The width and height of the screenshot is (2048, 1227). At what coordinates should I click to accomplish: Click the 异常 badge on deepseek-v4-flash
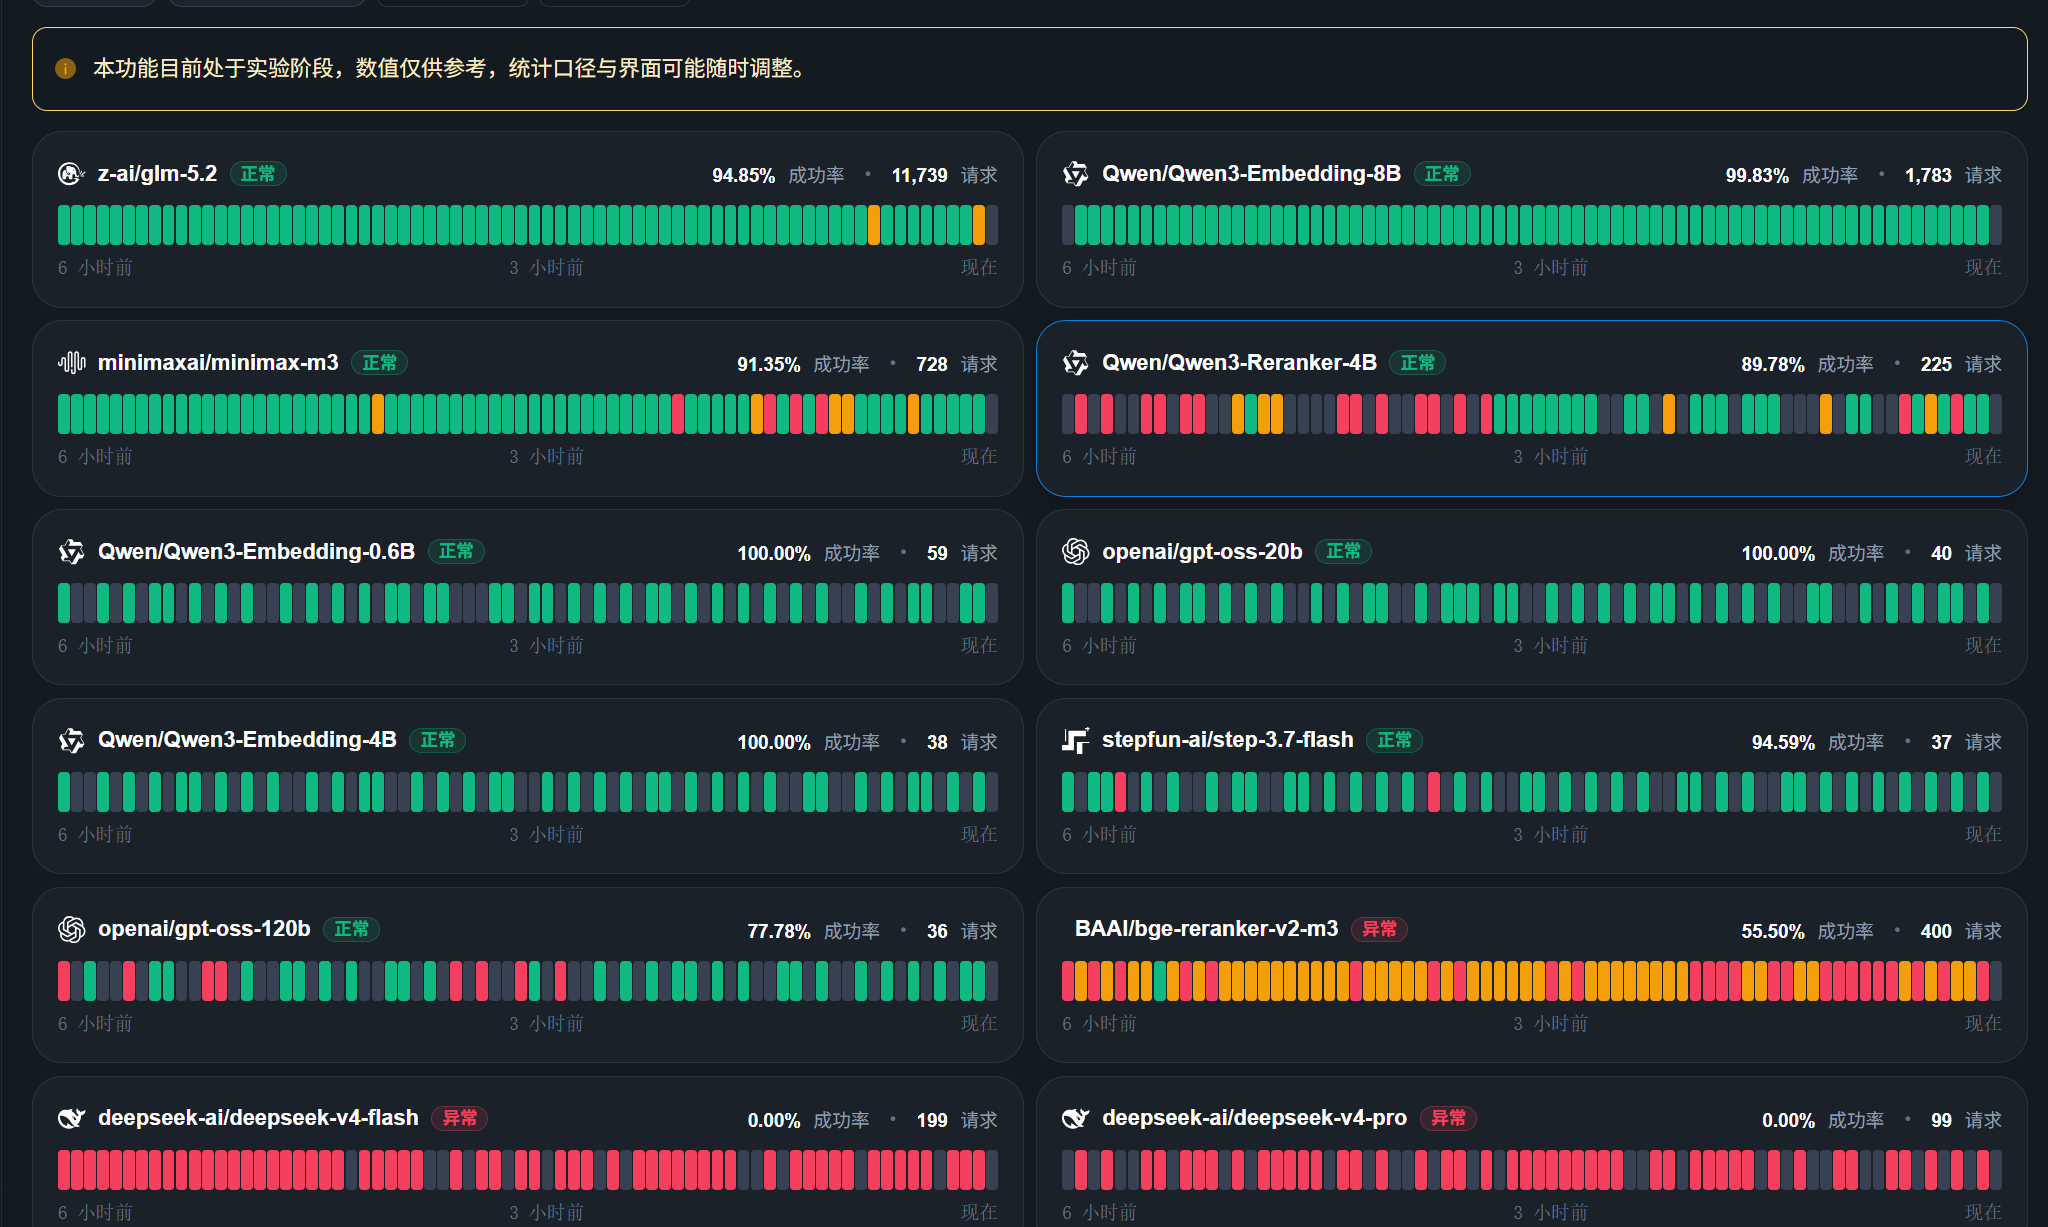[x=459, y=1118]
